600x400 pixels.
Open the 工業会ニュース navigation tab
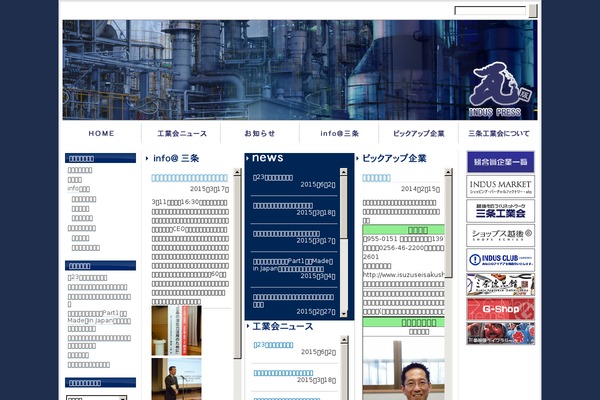pyautogui.click(x=182, y=133)
